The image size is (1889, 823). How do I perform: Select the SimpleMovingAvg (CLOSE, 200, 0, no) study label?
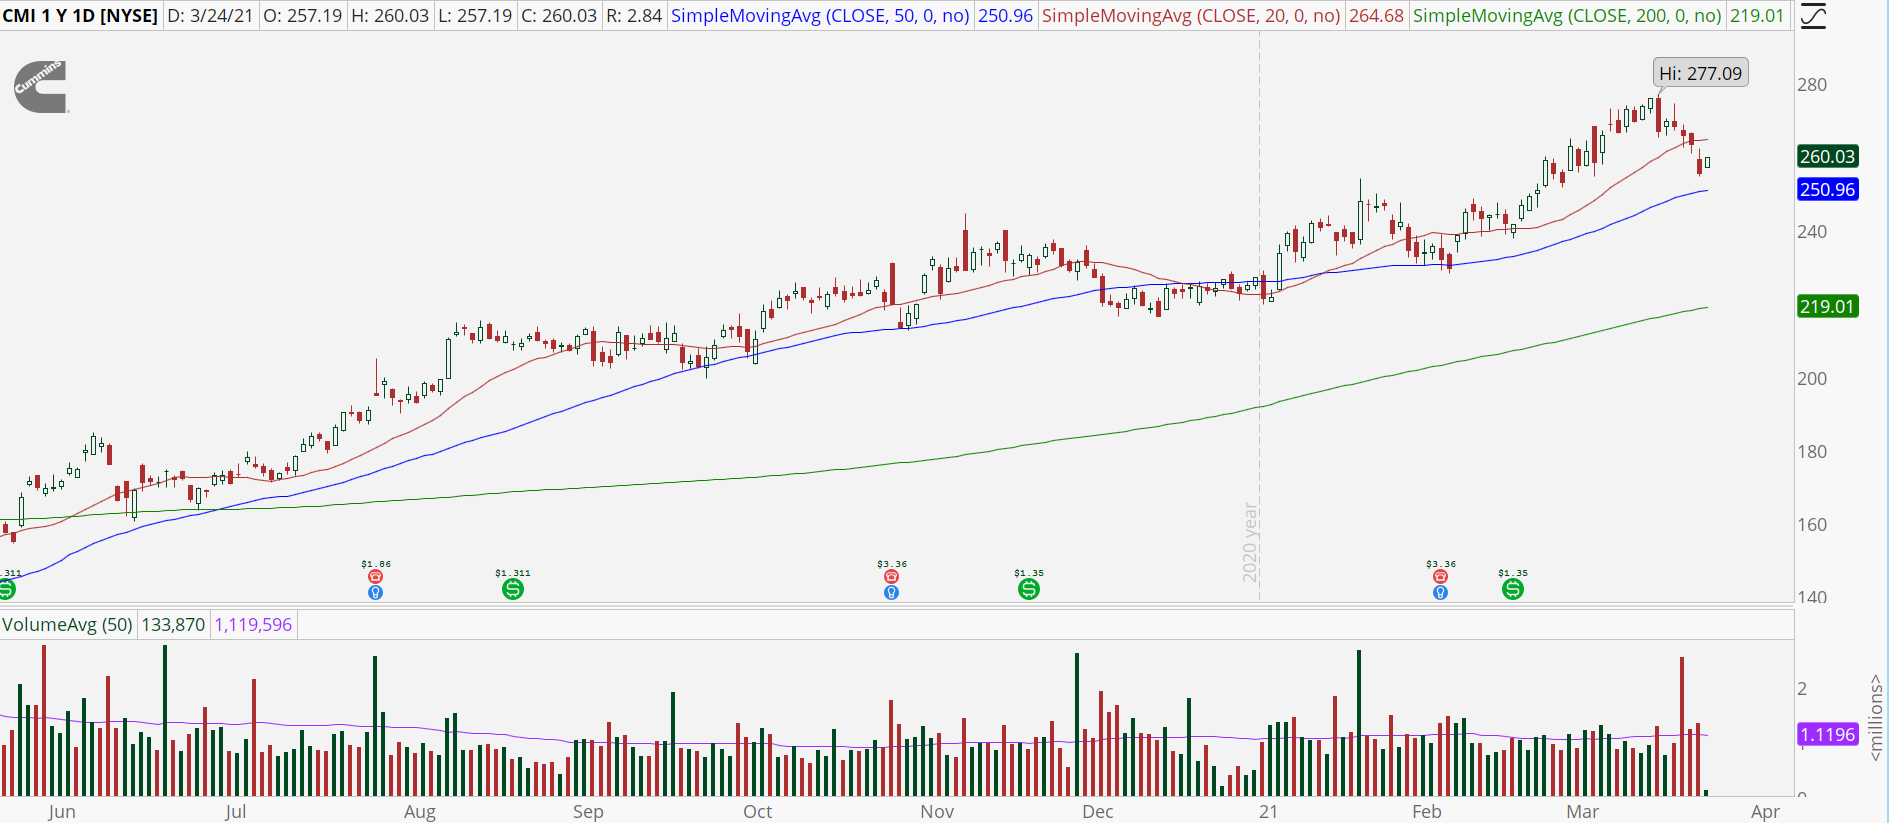(x=1567, y=16)
